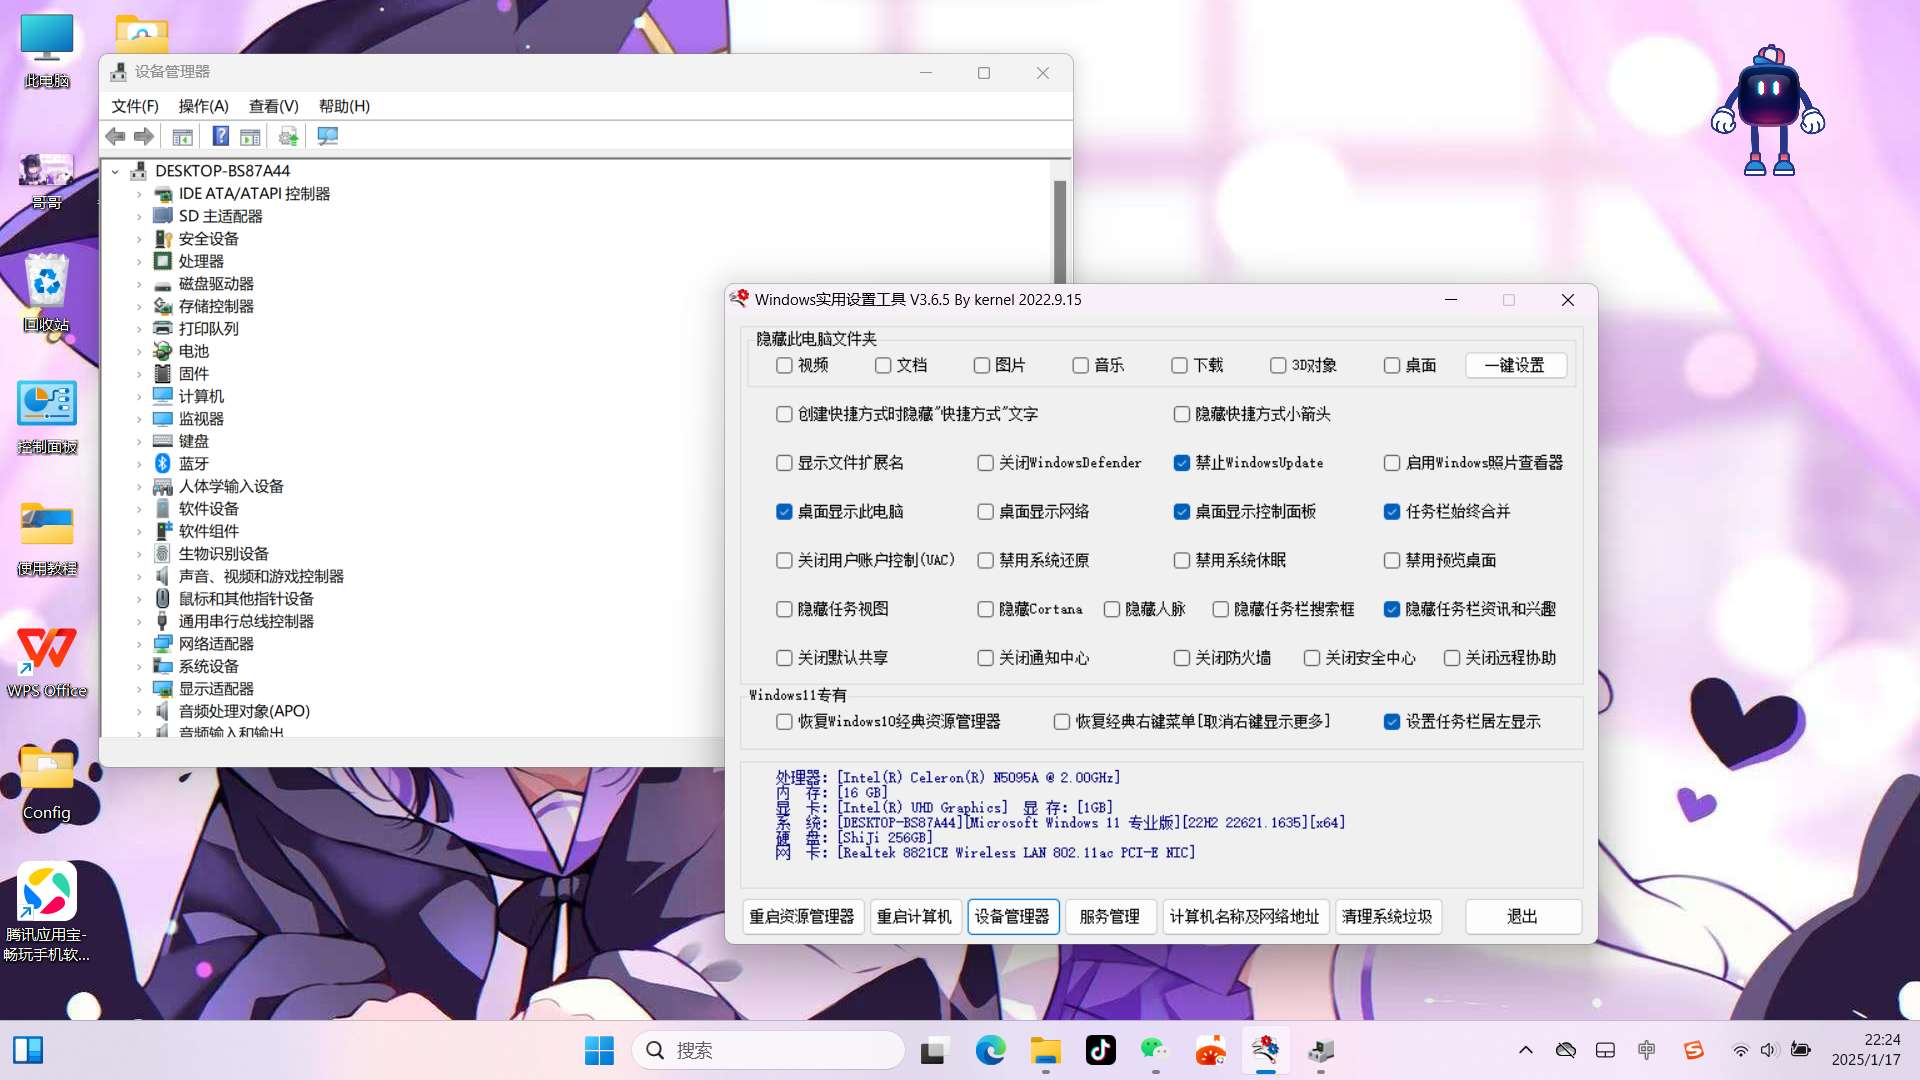Expand the 显示适配器 tree node
This screenshot has width=1920, height=1080.
[x=139, y=689]
